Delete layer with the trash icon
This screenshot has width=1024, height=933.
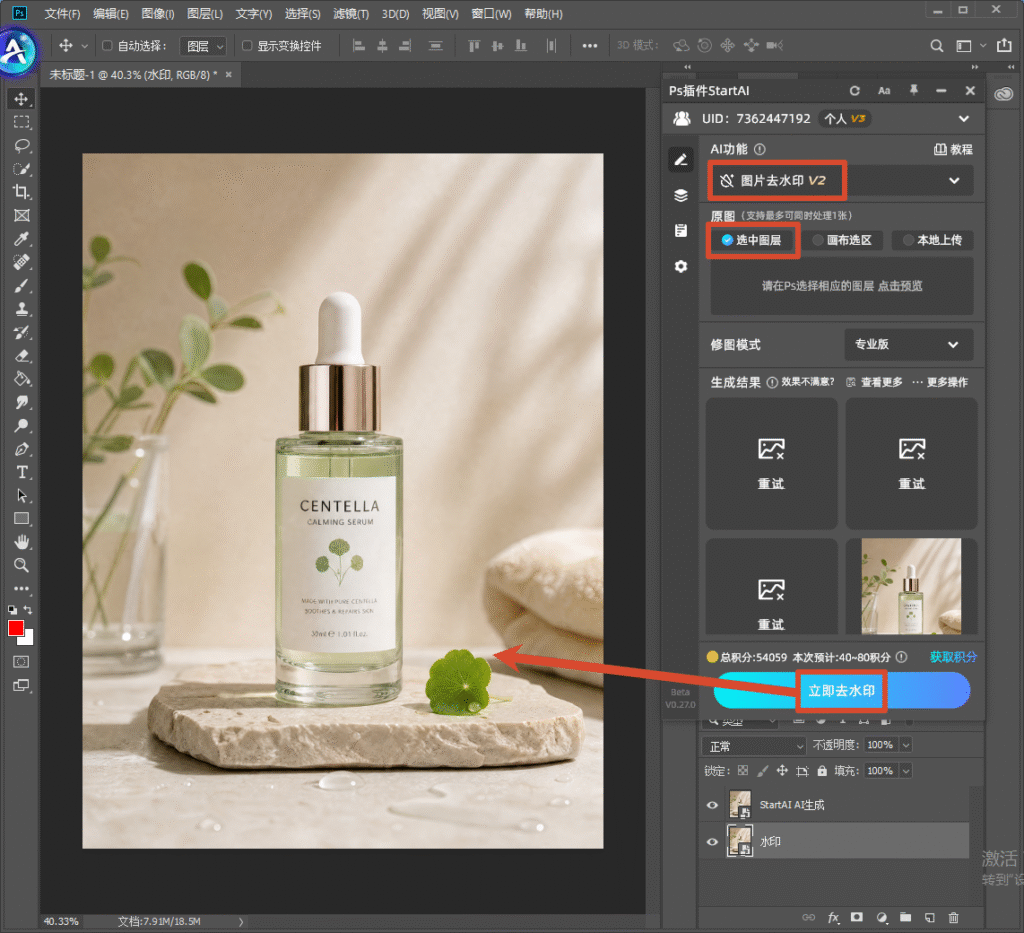click(953, 917)
